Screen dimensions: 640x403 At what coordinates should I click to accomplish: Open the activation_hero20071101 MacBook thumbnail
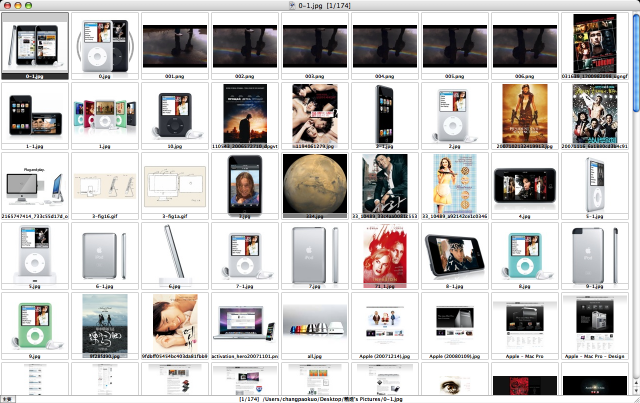click(245, 326)
